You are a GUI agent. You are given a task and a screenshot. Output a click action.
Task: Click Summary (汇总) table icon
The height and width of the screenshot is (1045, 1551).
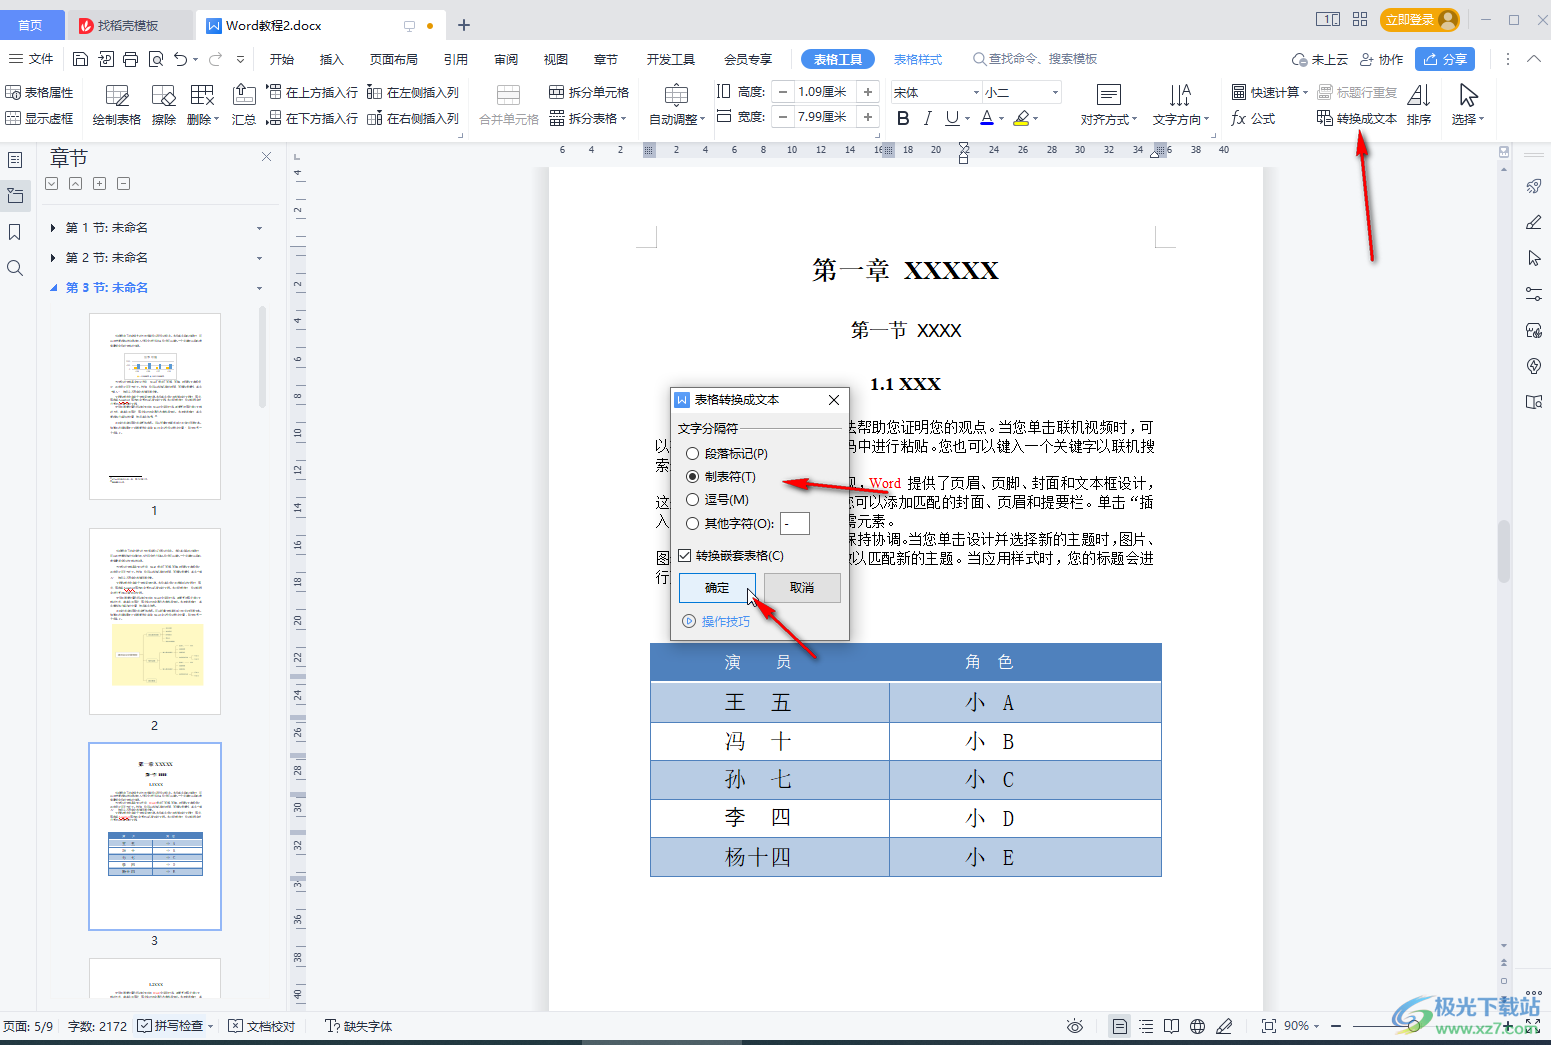coord(244,105)
